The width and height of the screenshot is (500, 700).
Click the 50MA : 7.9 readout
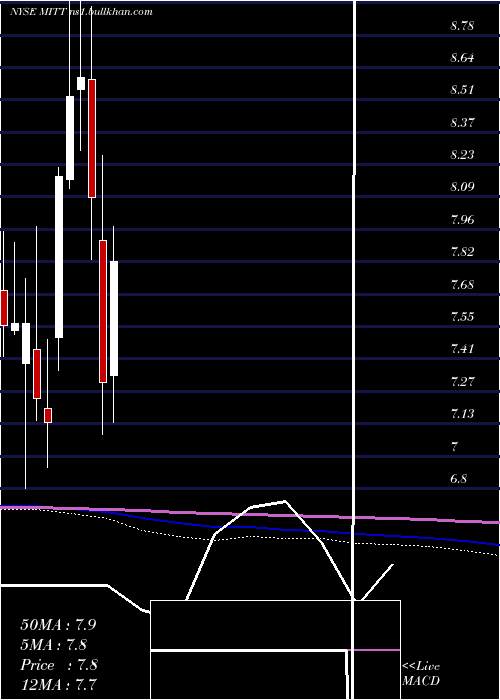[58, 624]
